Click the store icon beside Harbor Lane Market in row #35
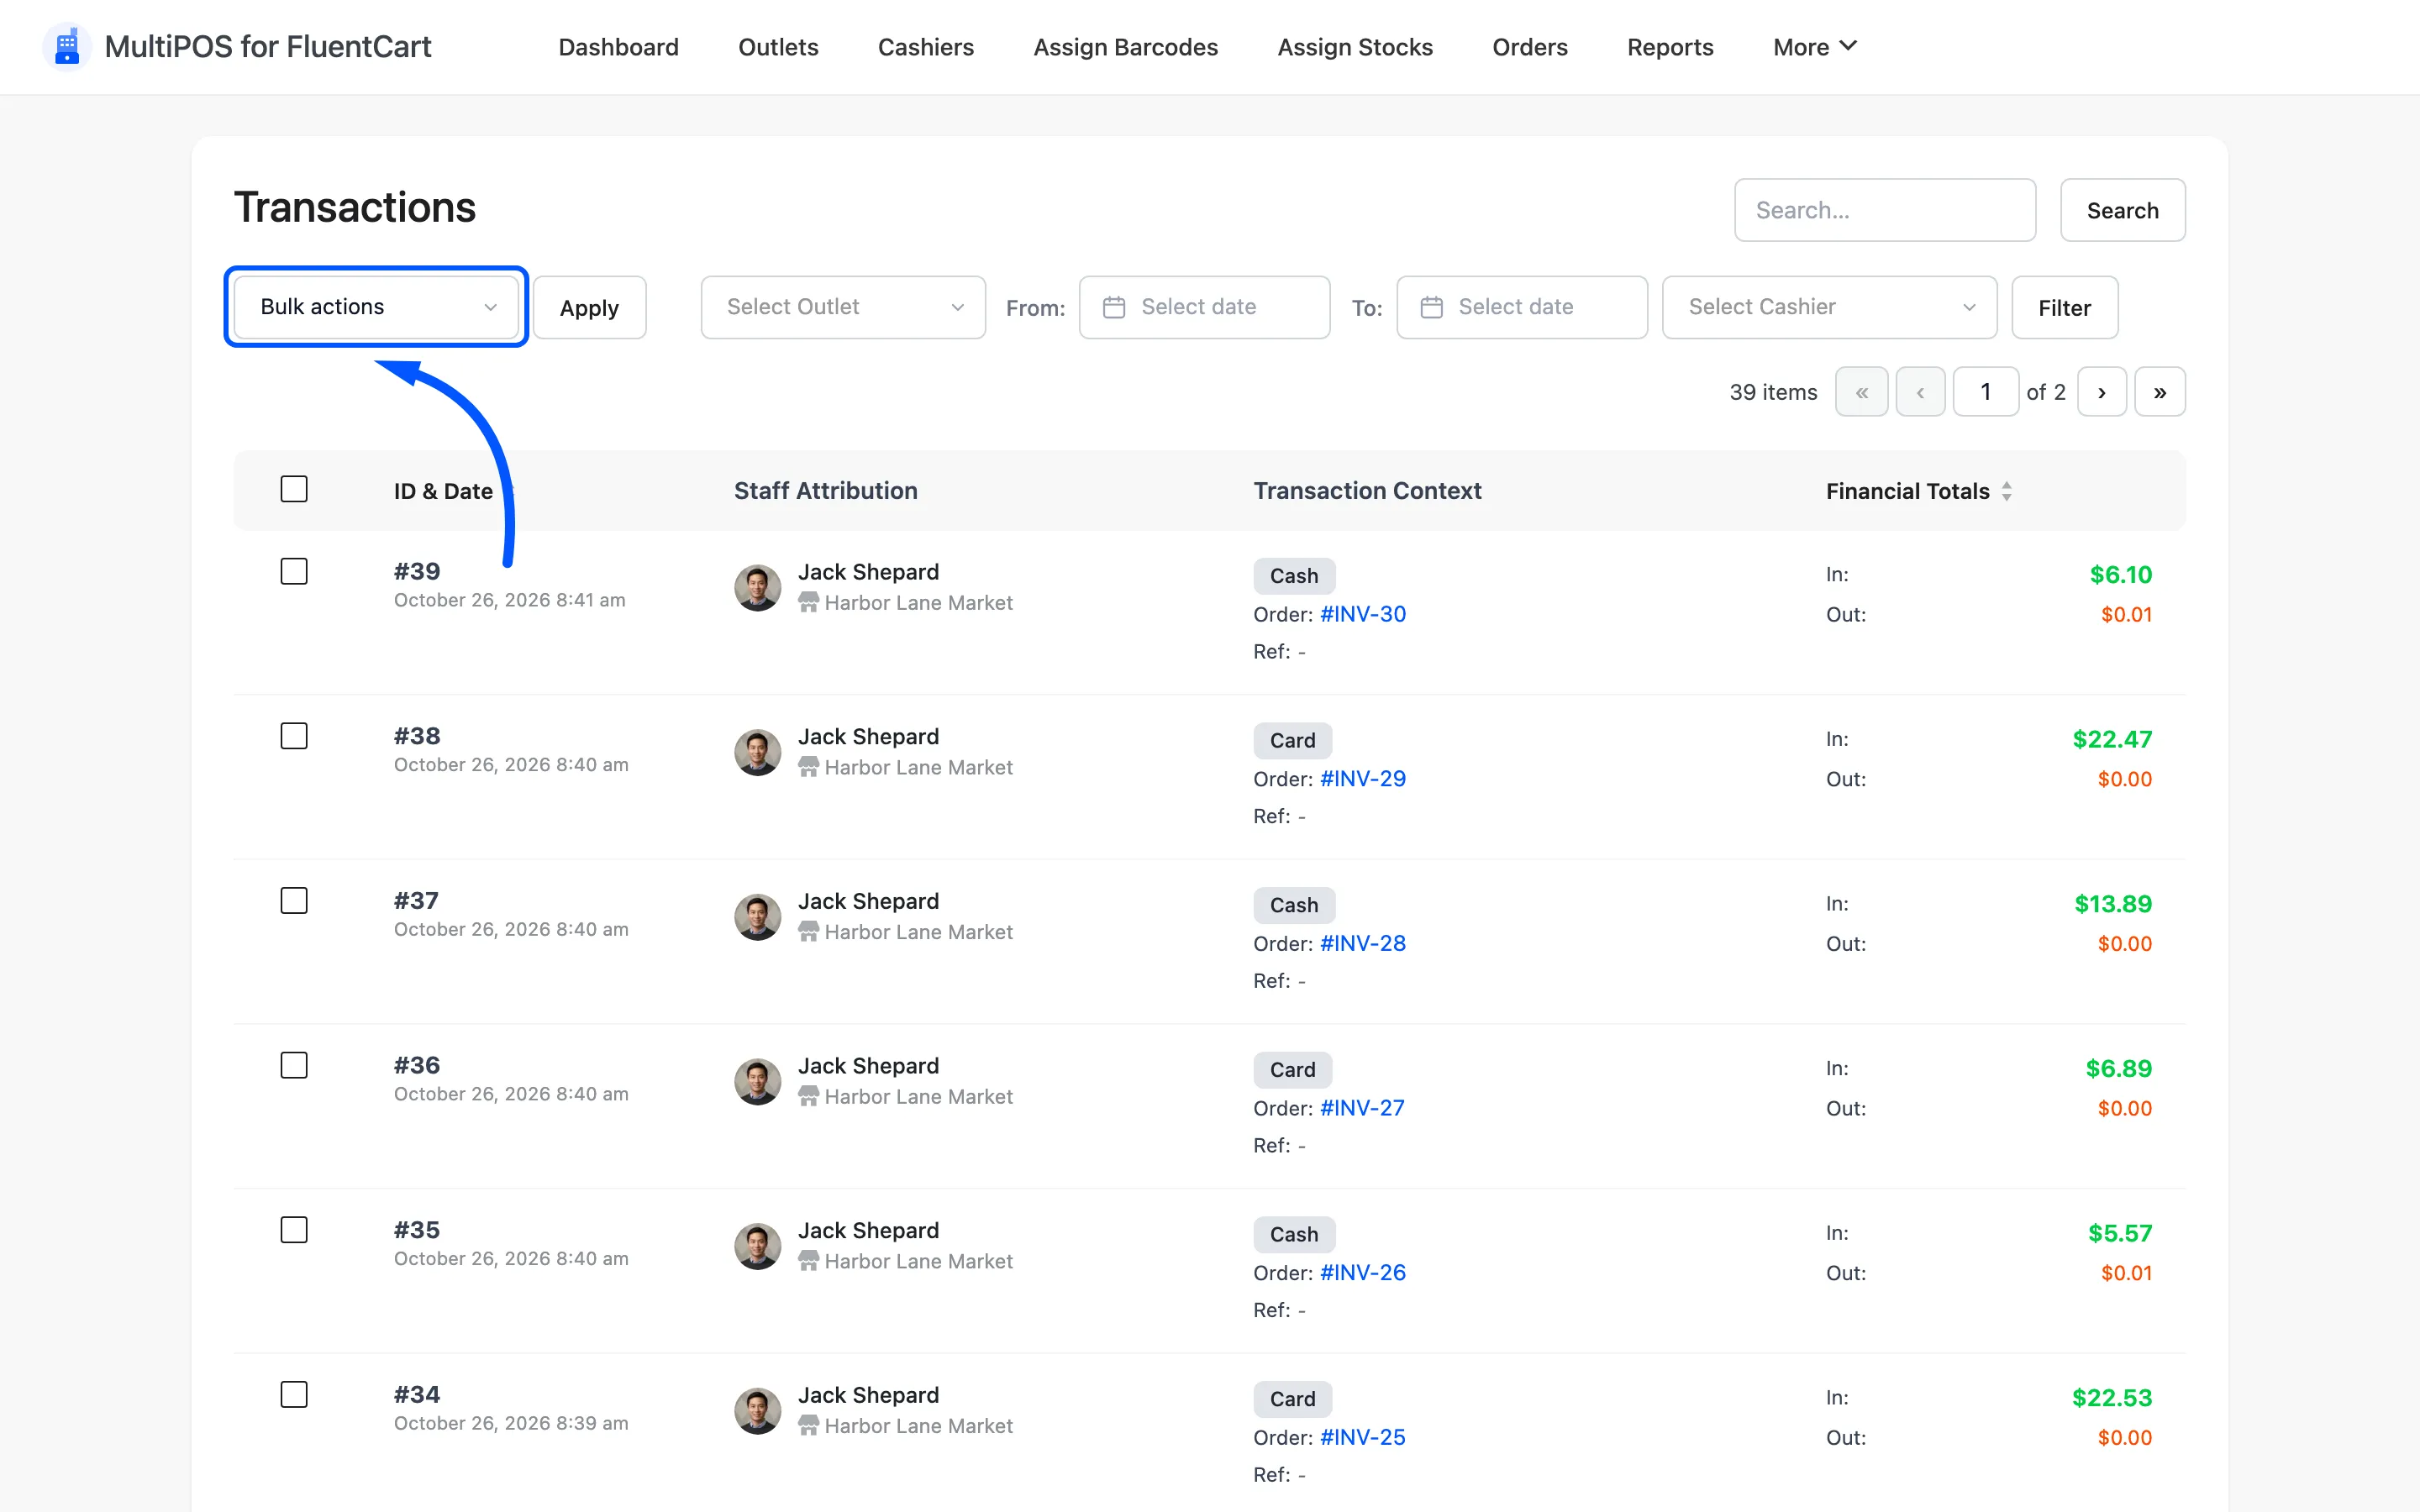2420x1512 pixels. [x=808, y=1261]
